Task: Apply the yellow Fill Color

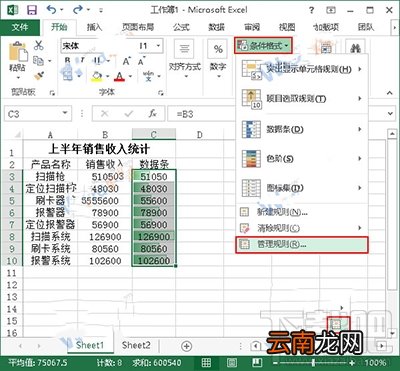Action: [x=97, y=77]
